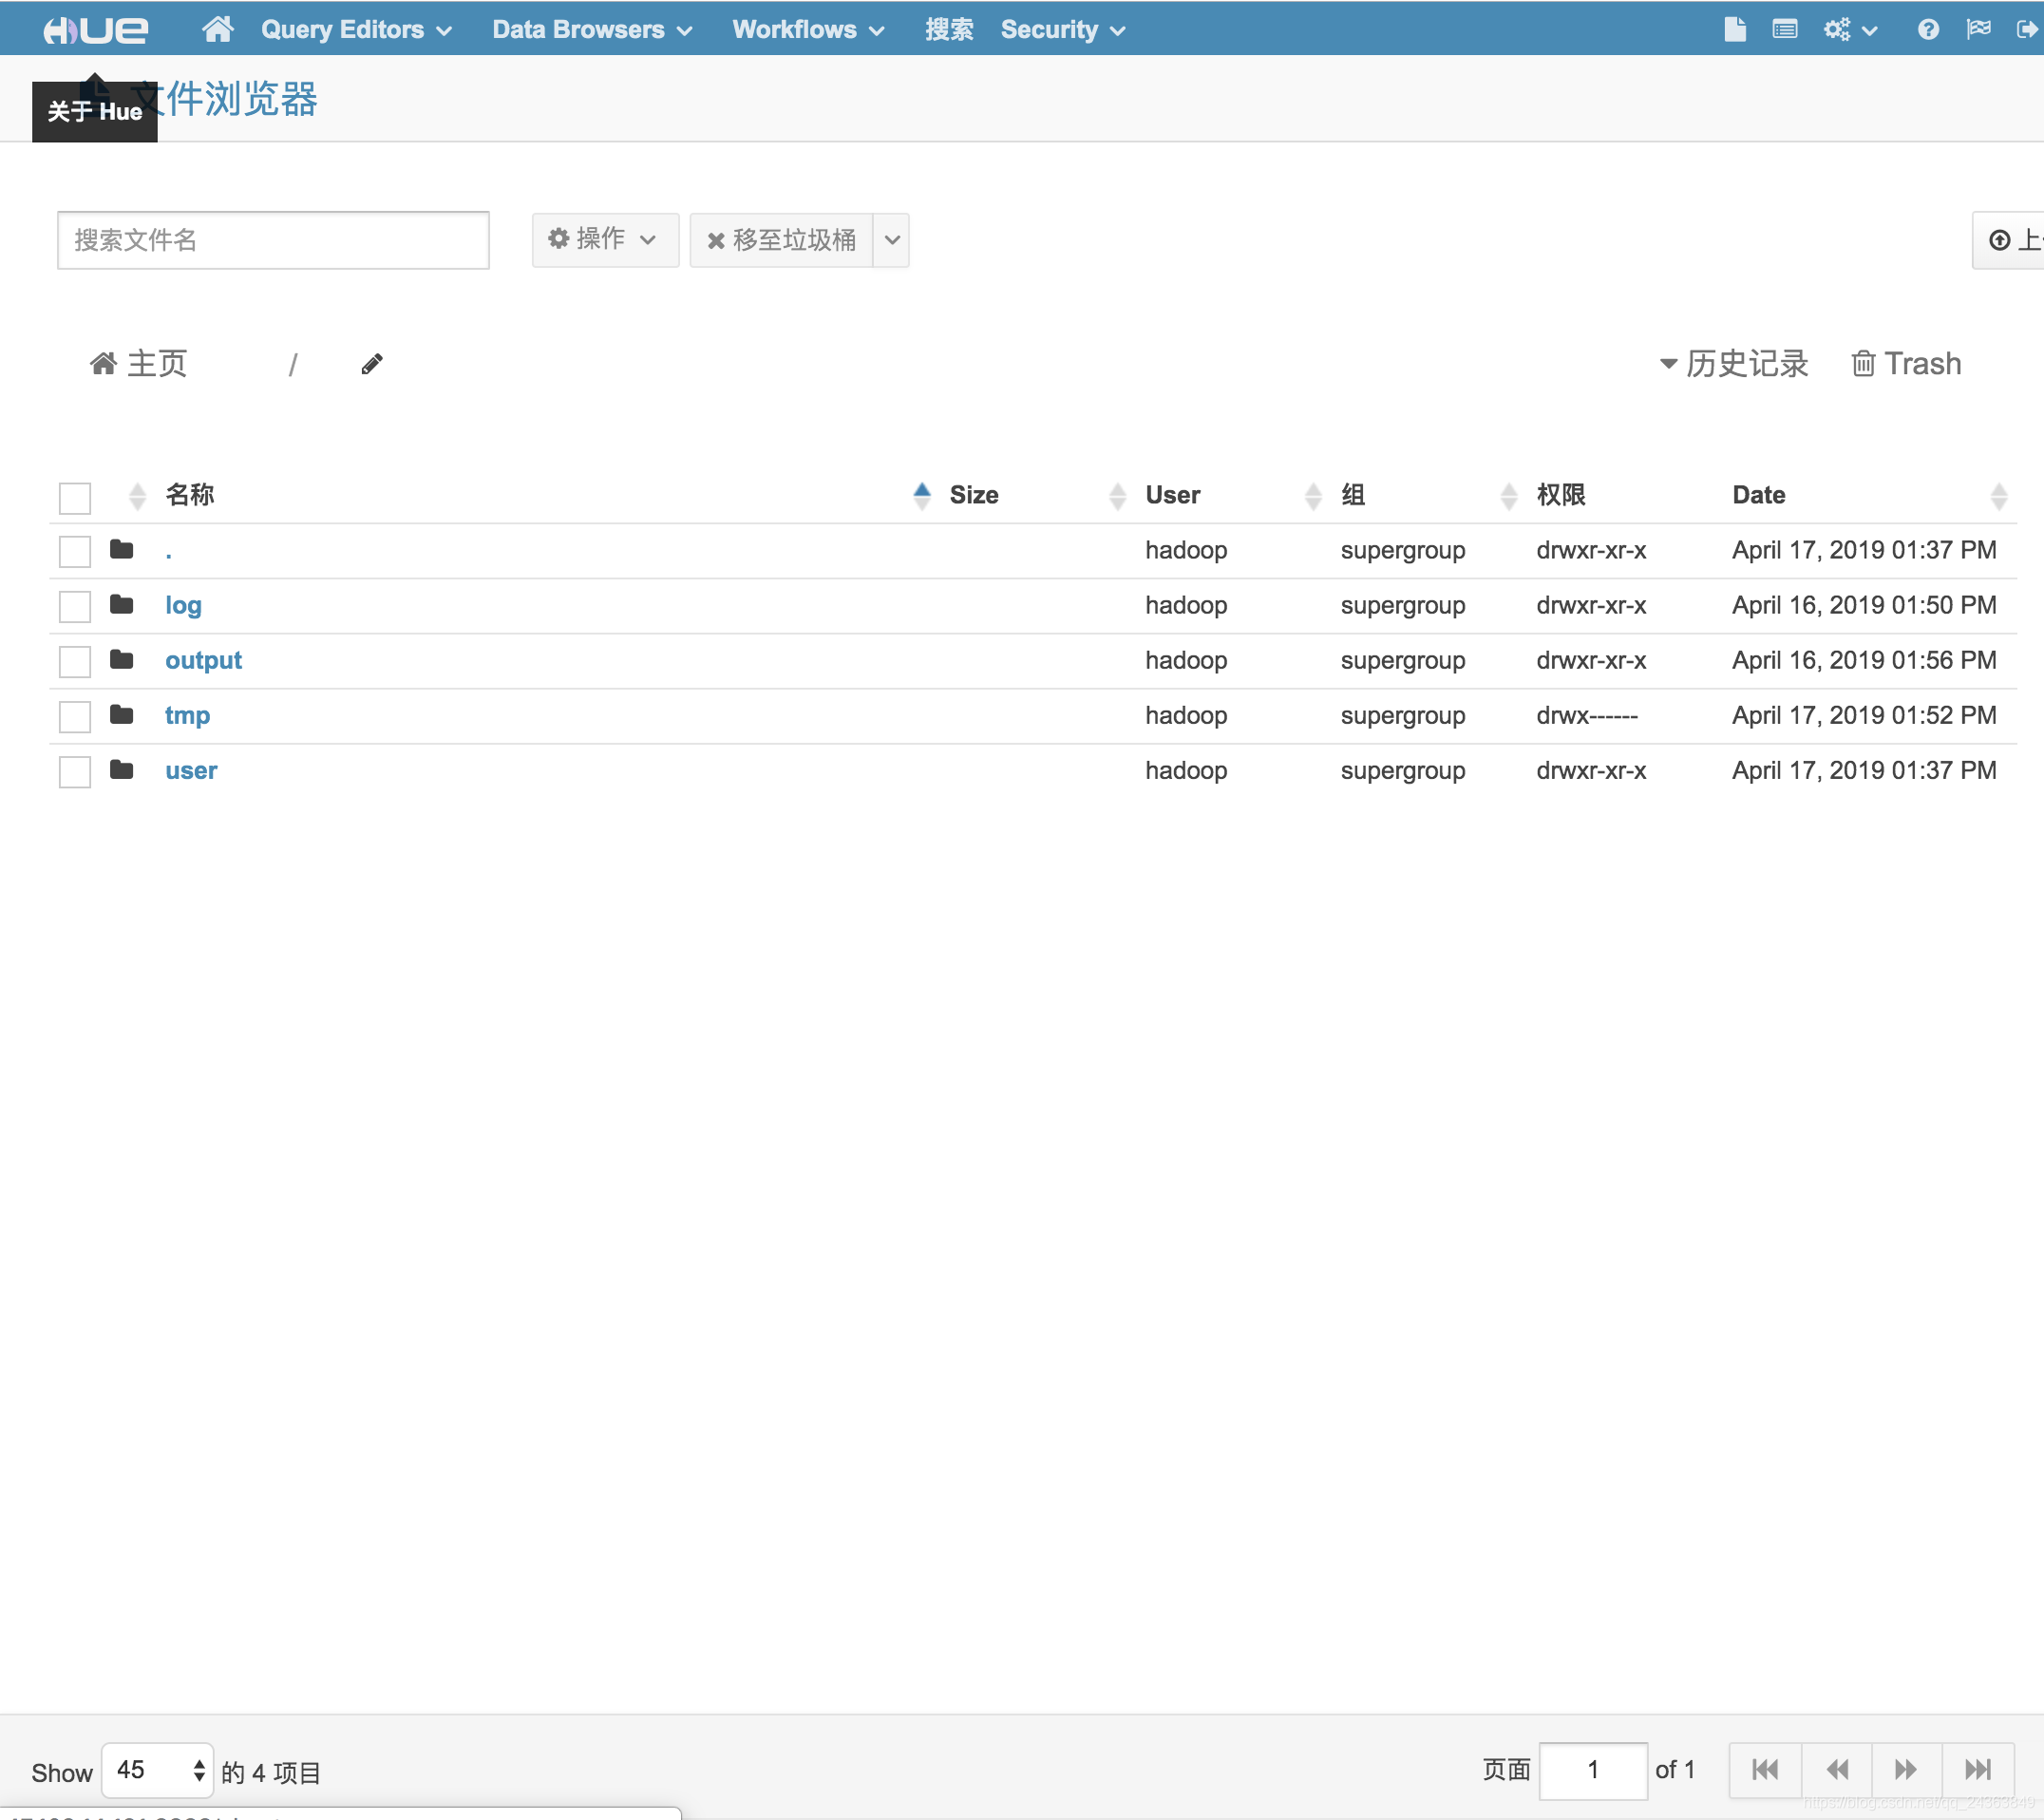This screenshot has height=1820, width=2044.
Task: Open the file document icon in top bar
Action: [1735, 29]
